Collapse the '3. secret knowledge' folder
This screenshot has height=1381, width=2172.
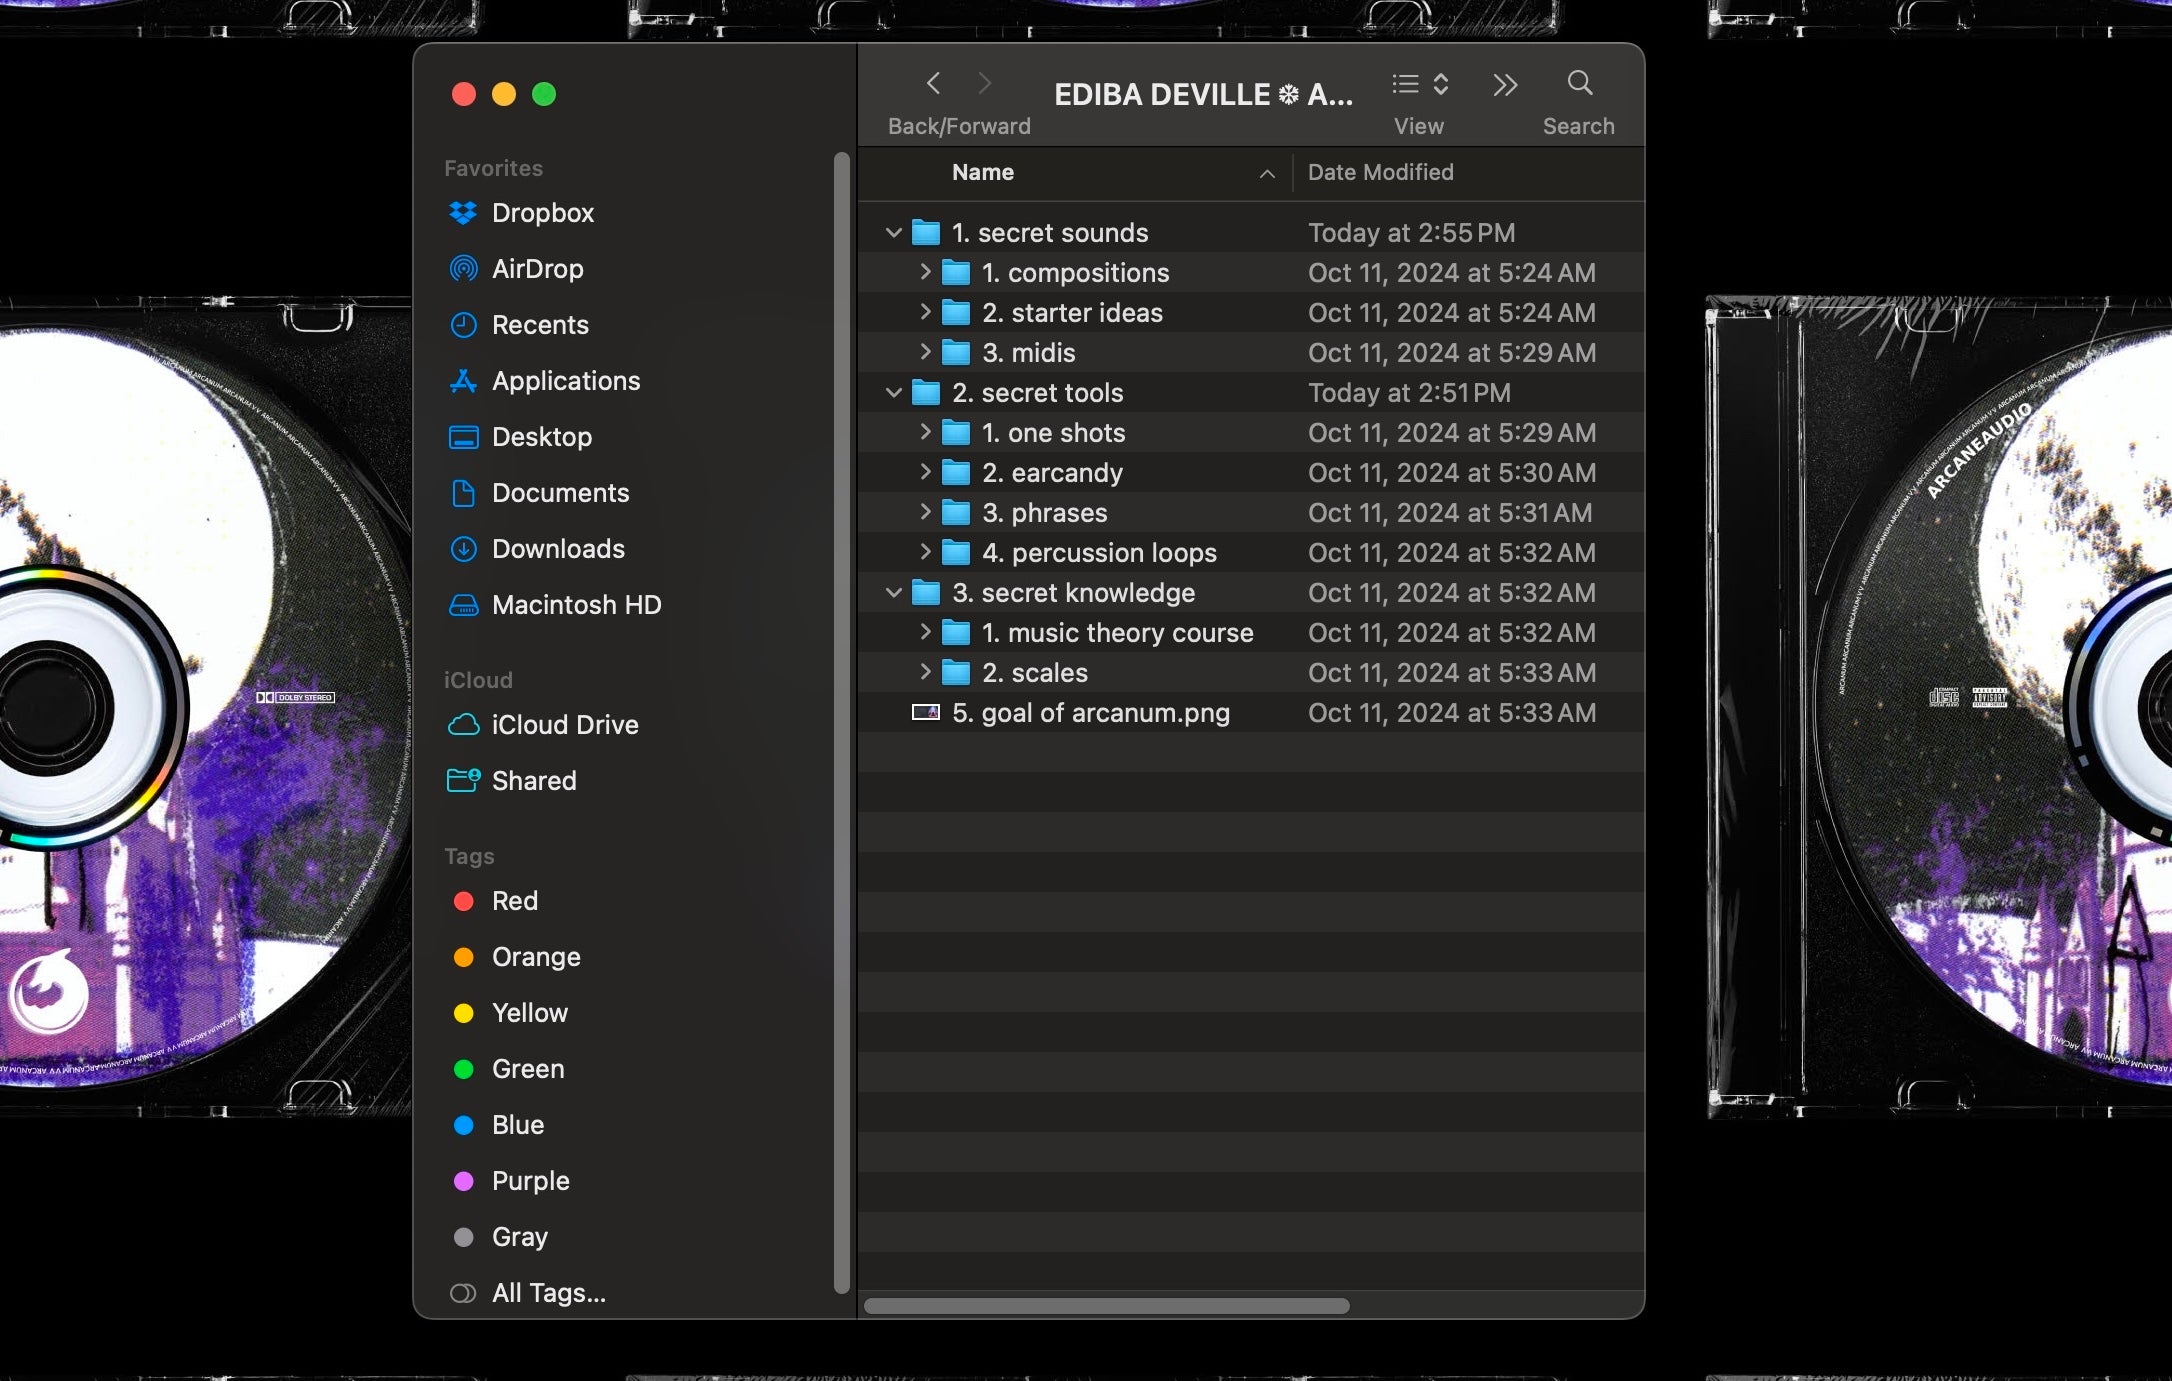tap(893, 593)
